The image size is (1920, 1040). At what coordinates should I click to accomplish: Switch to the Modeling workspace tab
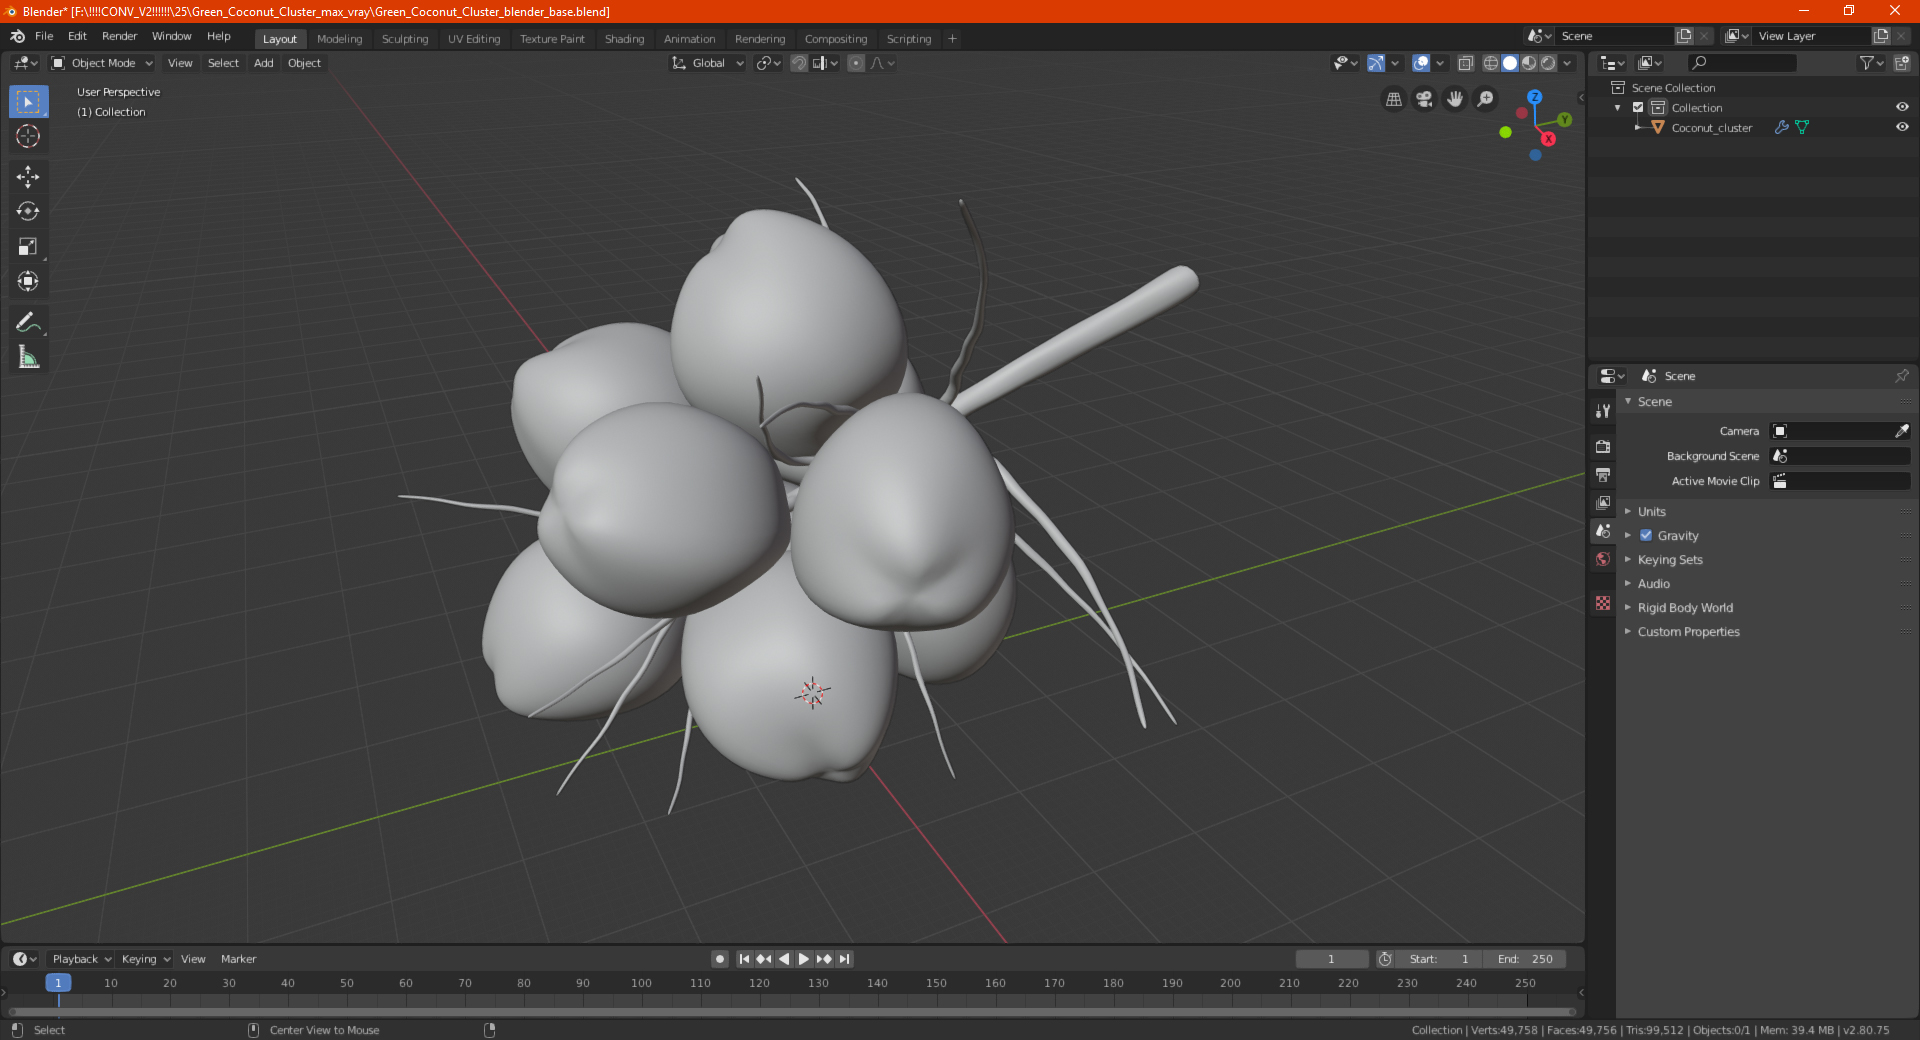(339, 39)
